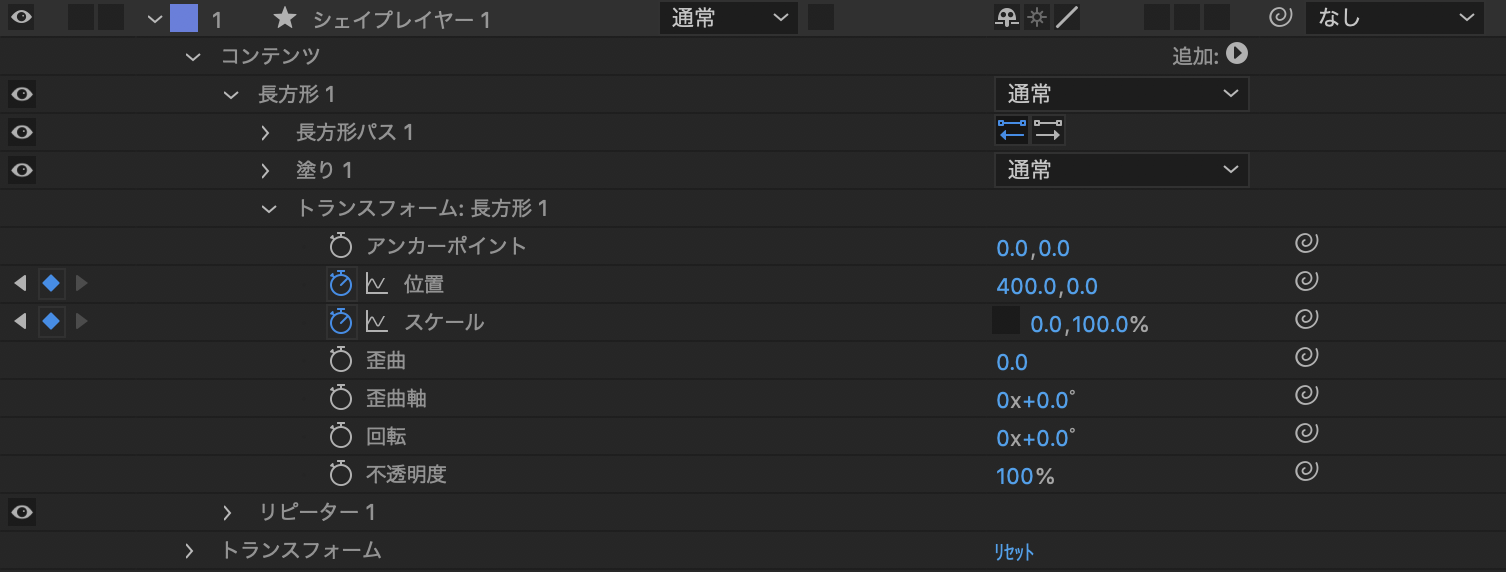
Task: Click the layer label color swatch
Action: tap(184, 18)
